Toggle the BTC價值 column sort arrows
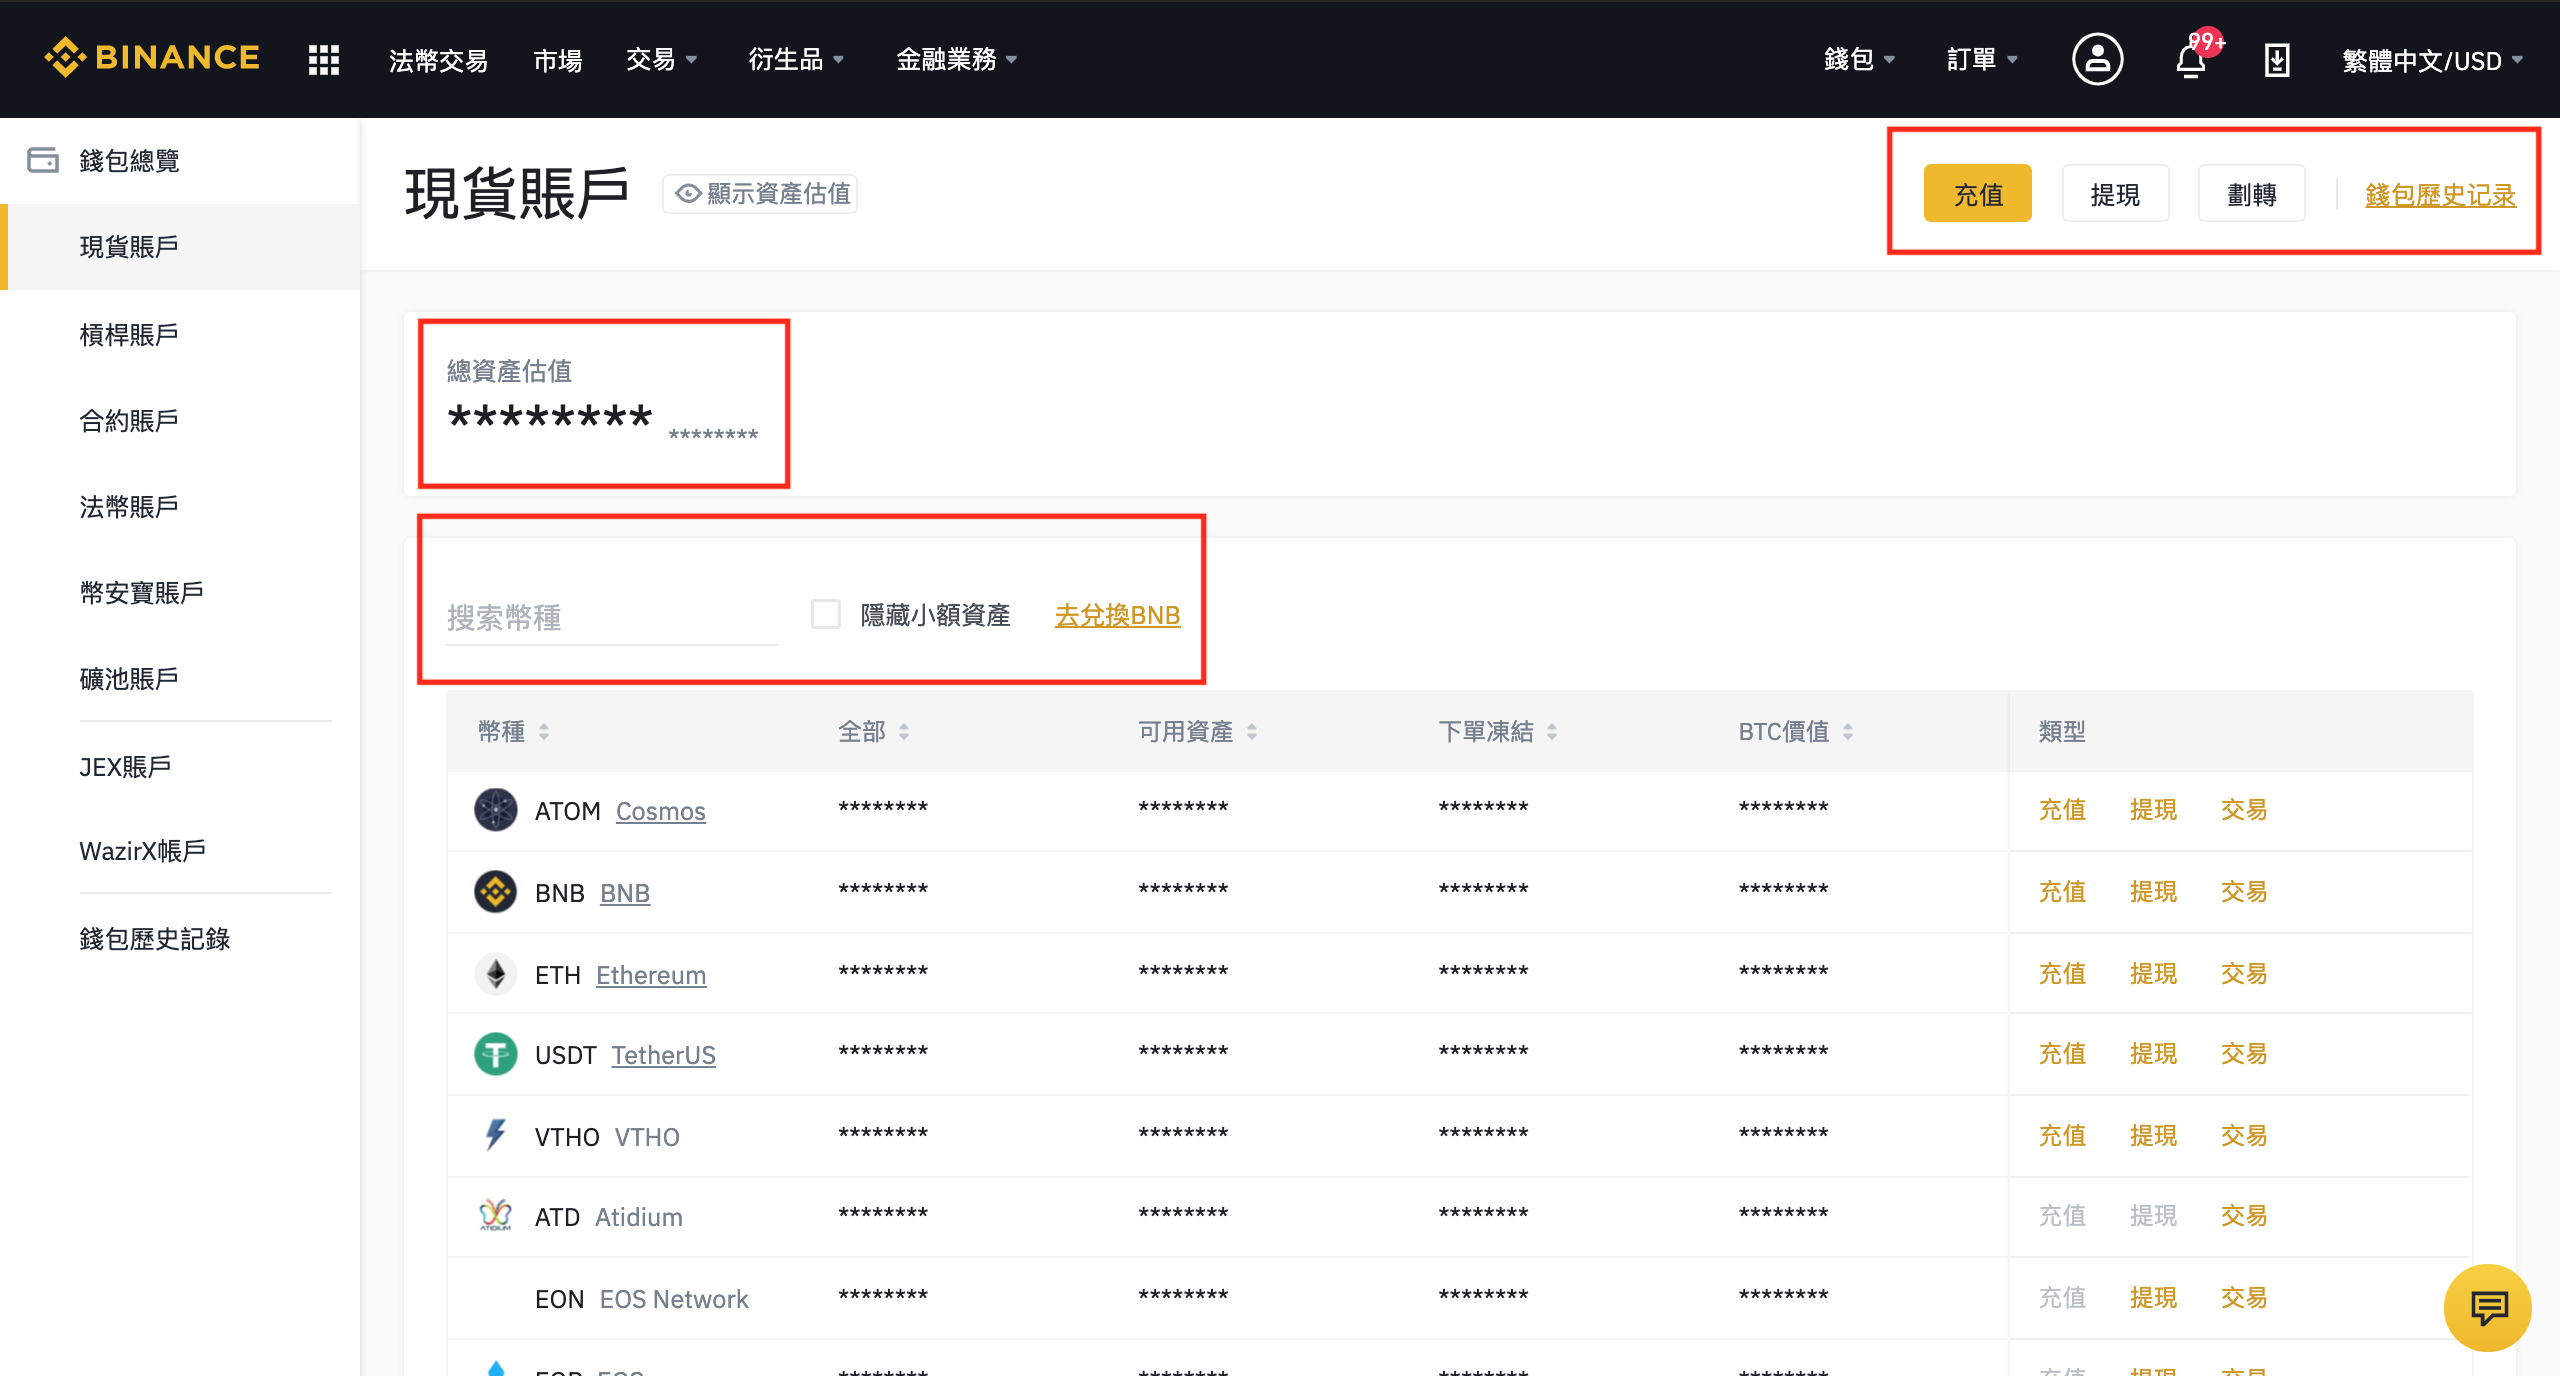2560x1376 pixels. click(x=1848, y=731)
